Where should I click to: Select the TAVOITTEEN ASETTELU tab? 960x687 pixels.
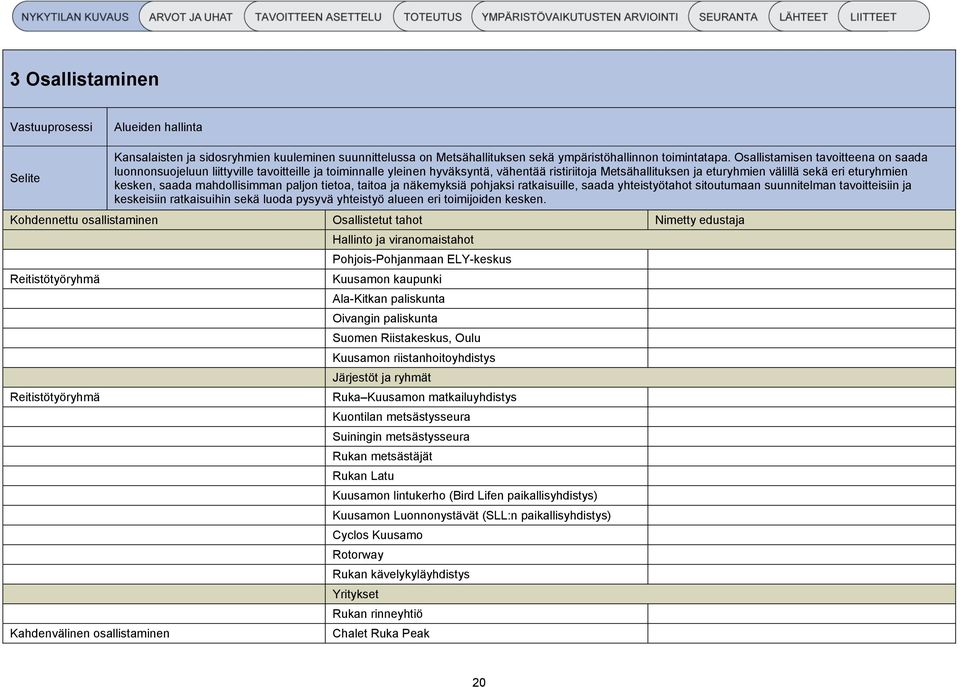tap(318, 17)
